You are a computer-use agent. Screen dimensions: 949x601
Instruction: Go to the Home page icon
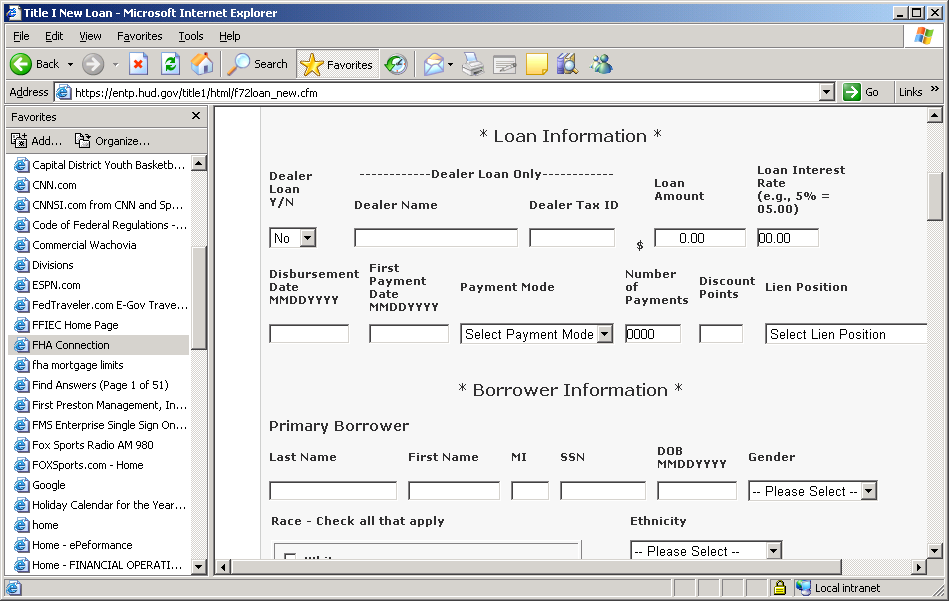[202, 65]
